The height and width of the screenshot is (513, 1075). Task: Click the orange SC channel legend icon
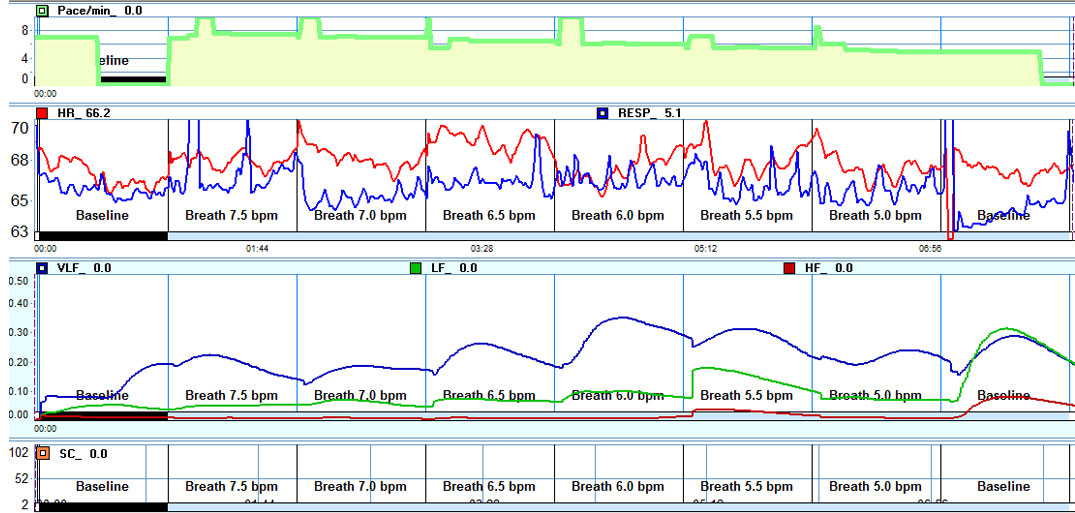pos(42,453)
